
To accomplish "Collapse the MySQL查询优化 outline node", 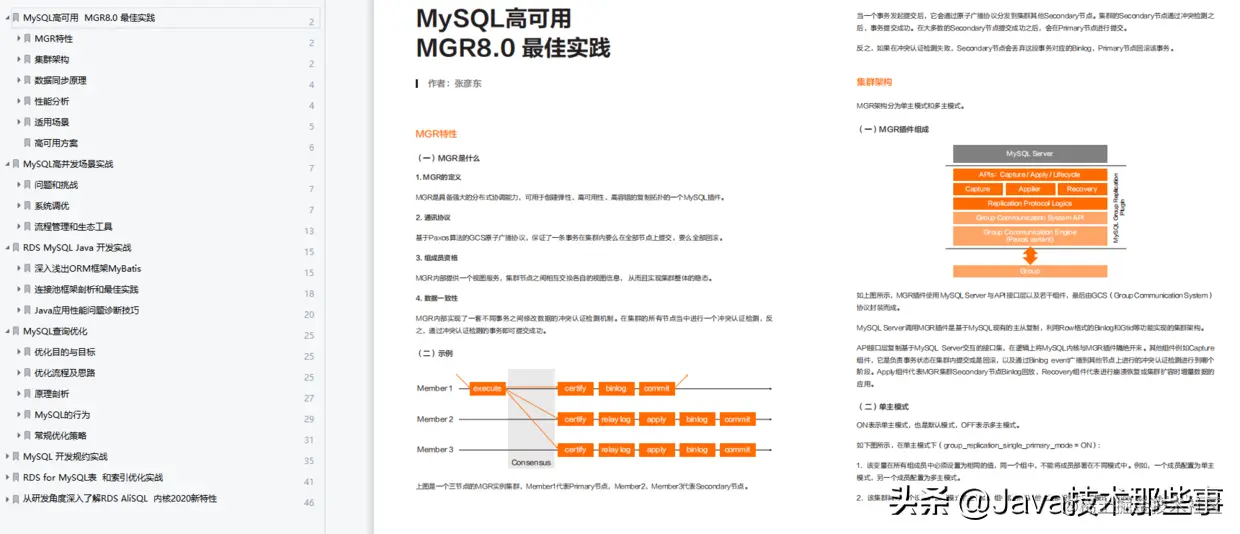I will tap(6, 331).
